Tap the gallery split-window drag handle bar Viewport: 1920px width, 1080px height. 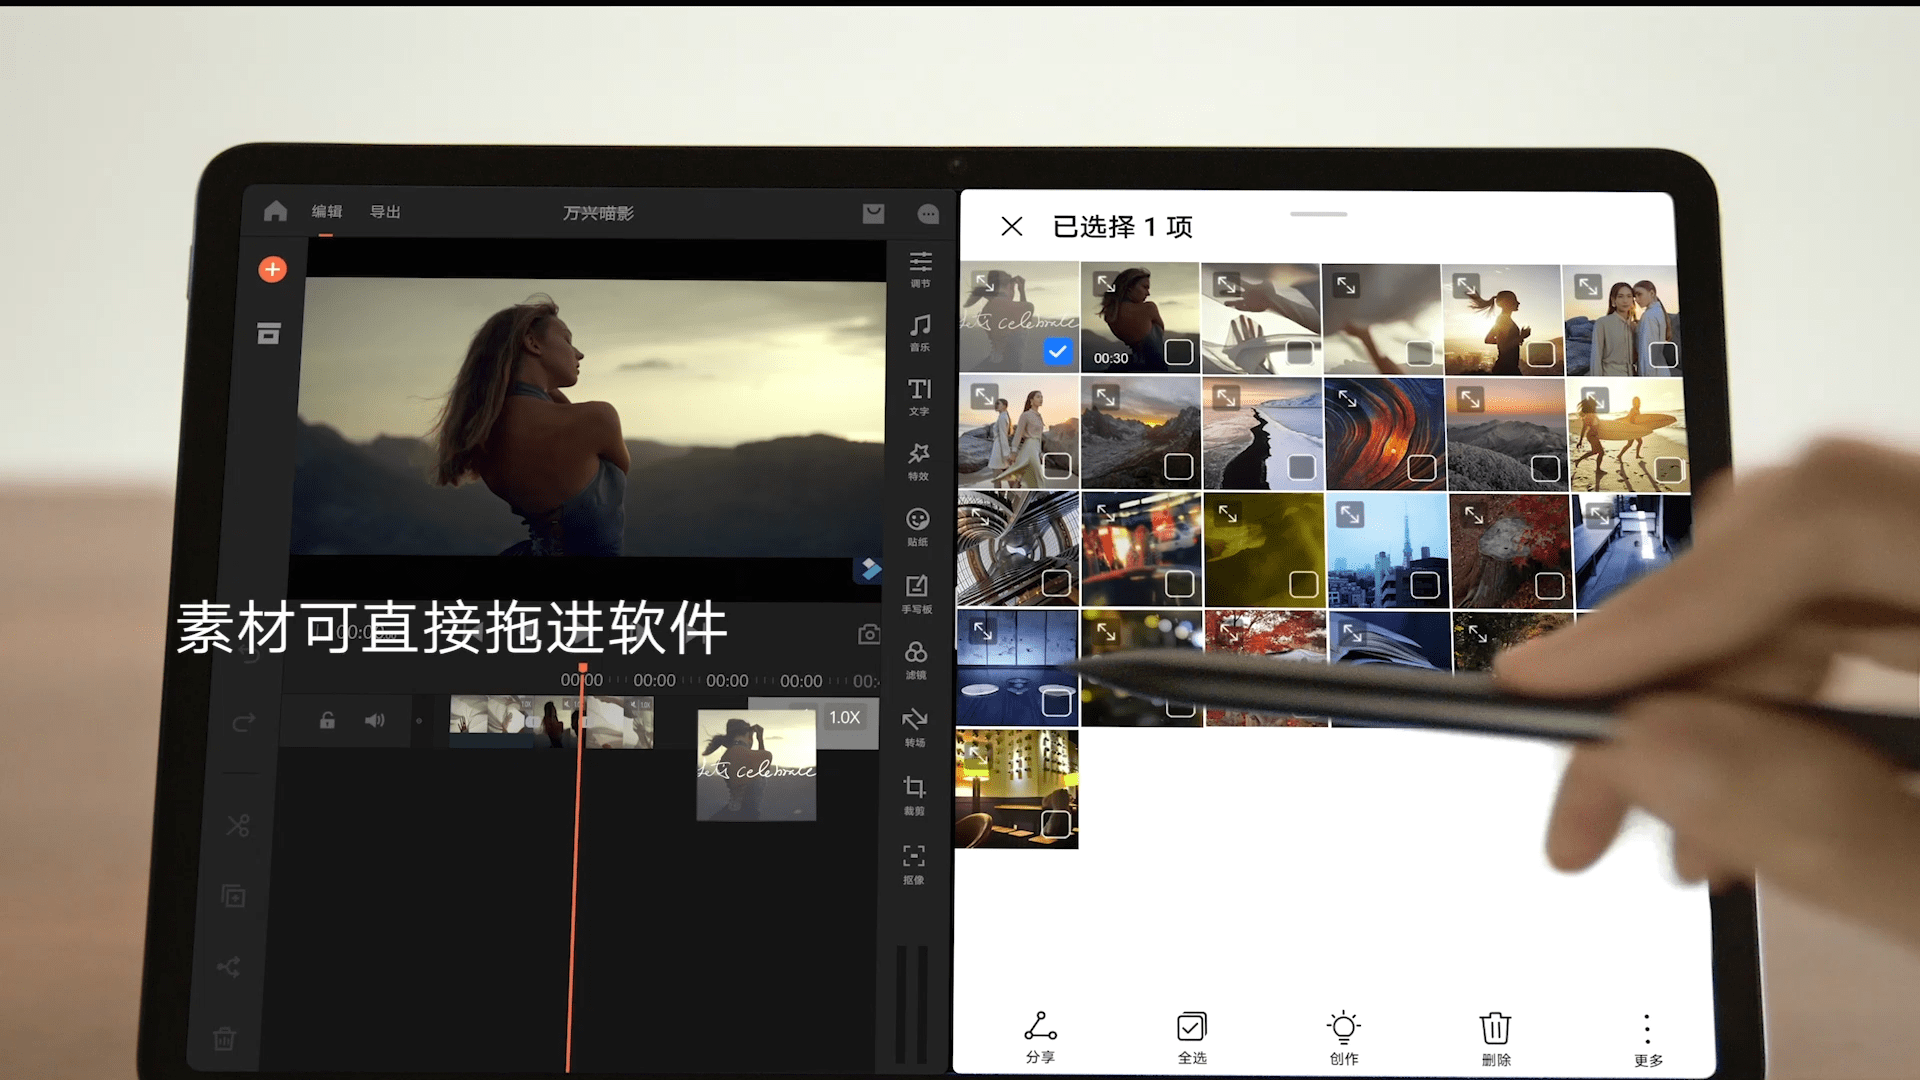[x=1318, y=214]
